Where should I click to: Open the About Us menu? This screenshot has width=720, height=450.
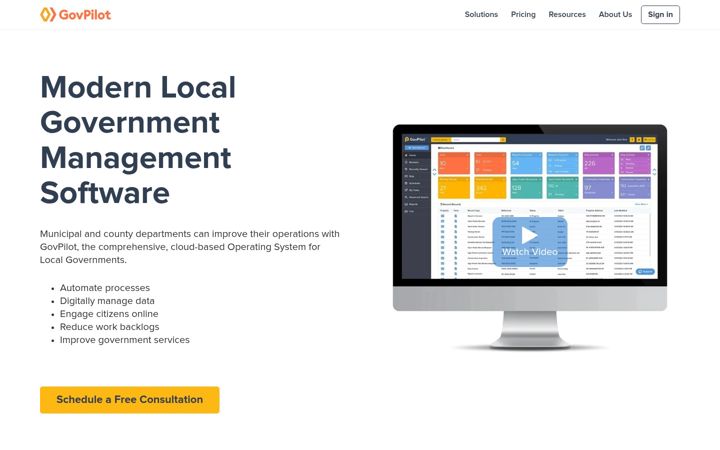click(615, 14)
